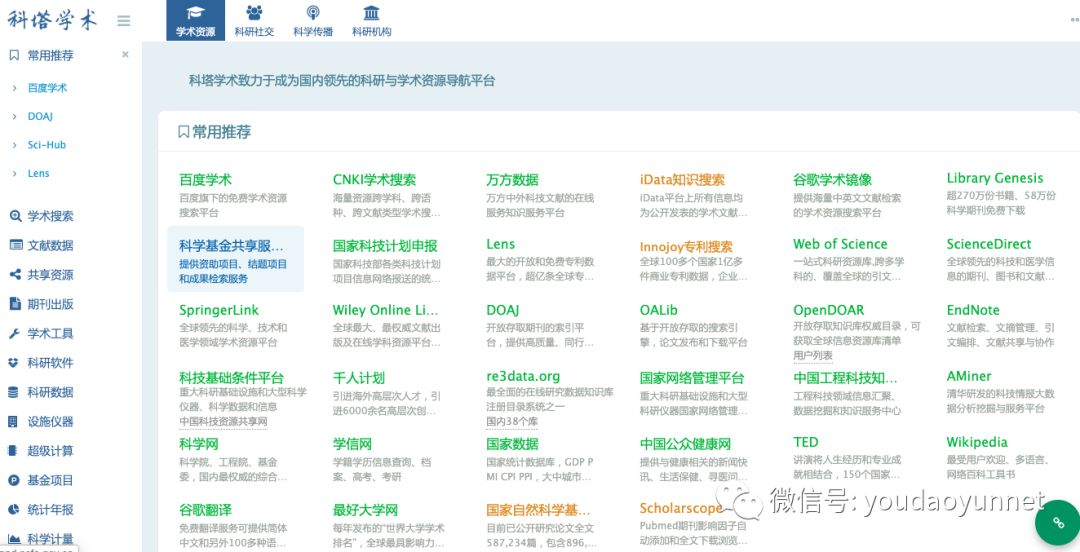
Task: Click the 统计年报 pie chart icon
Action: (13, 509)
